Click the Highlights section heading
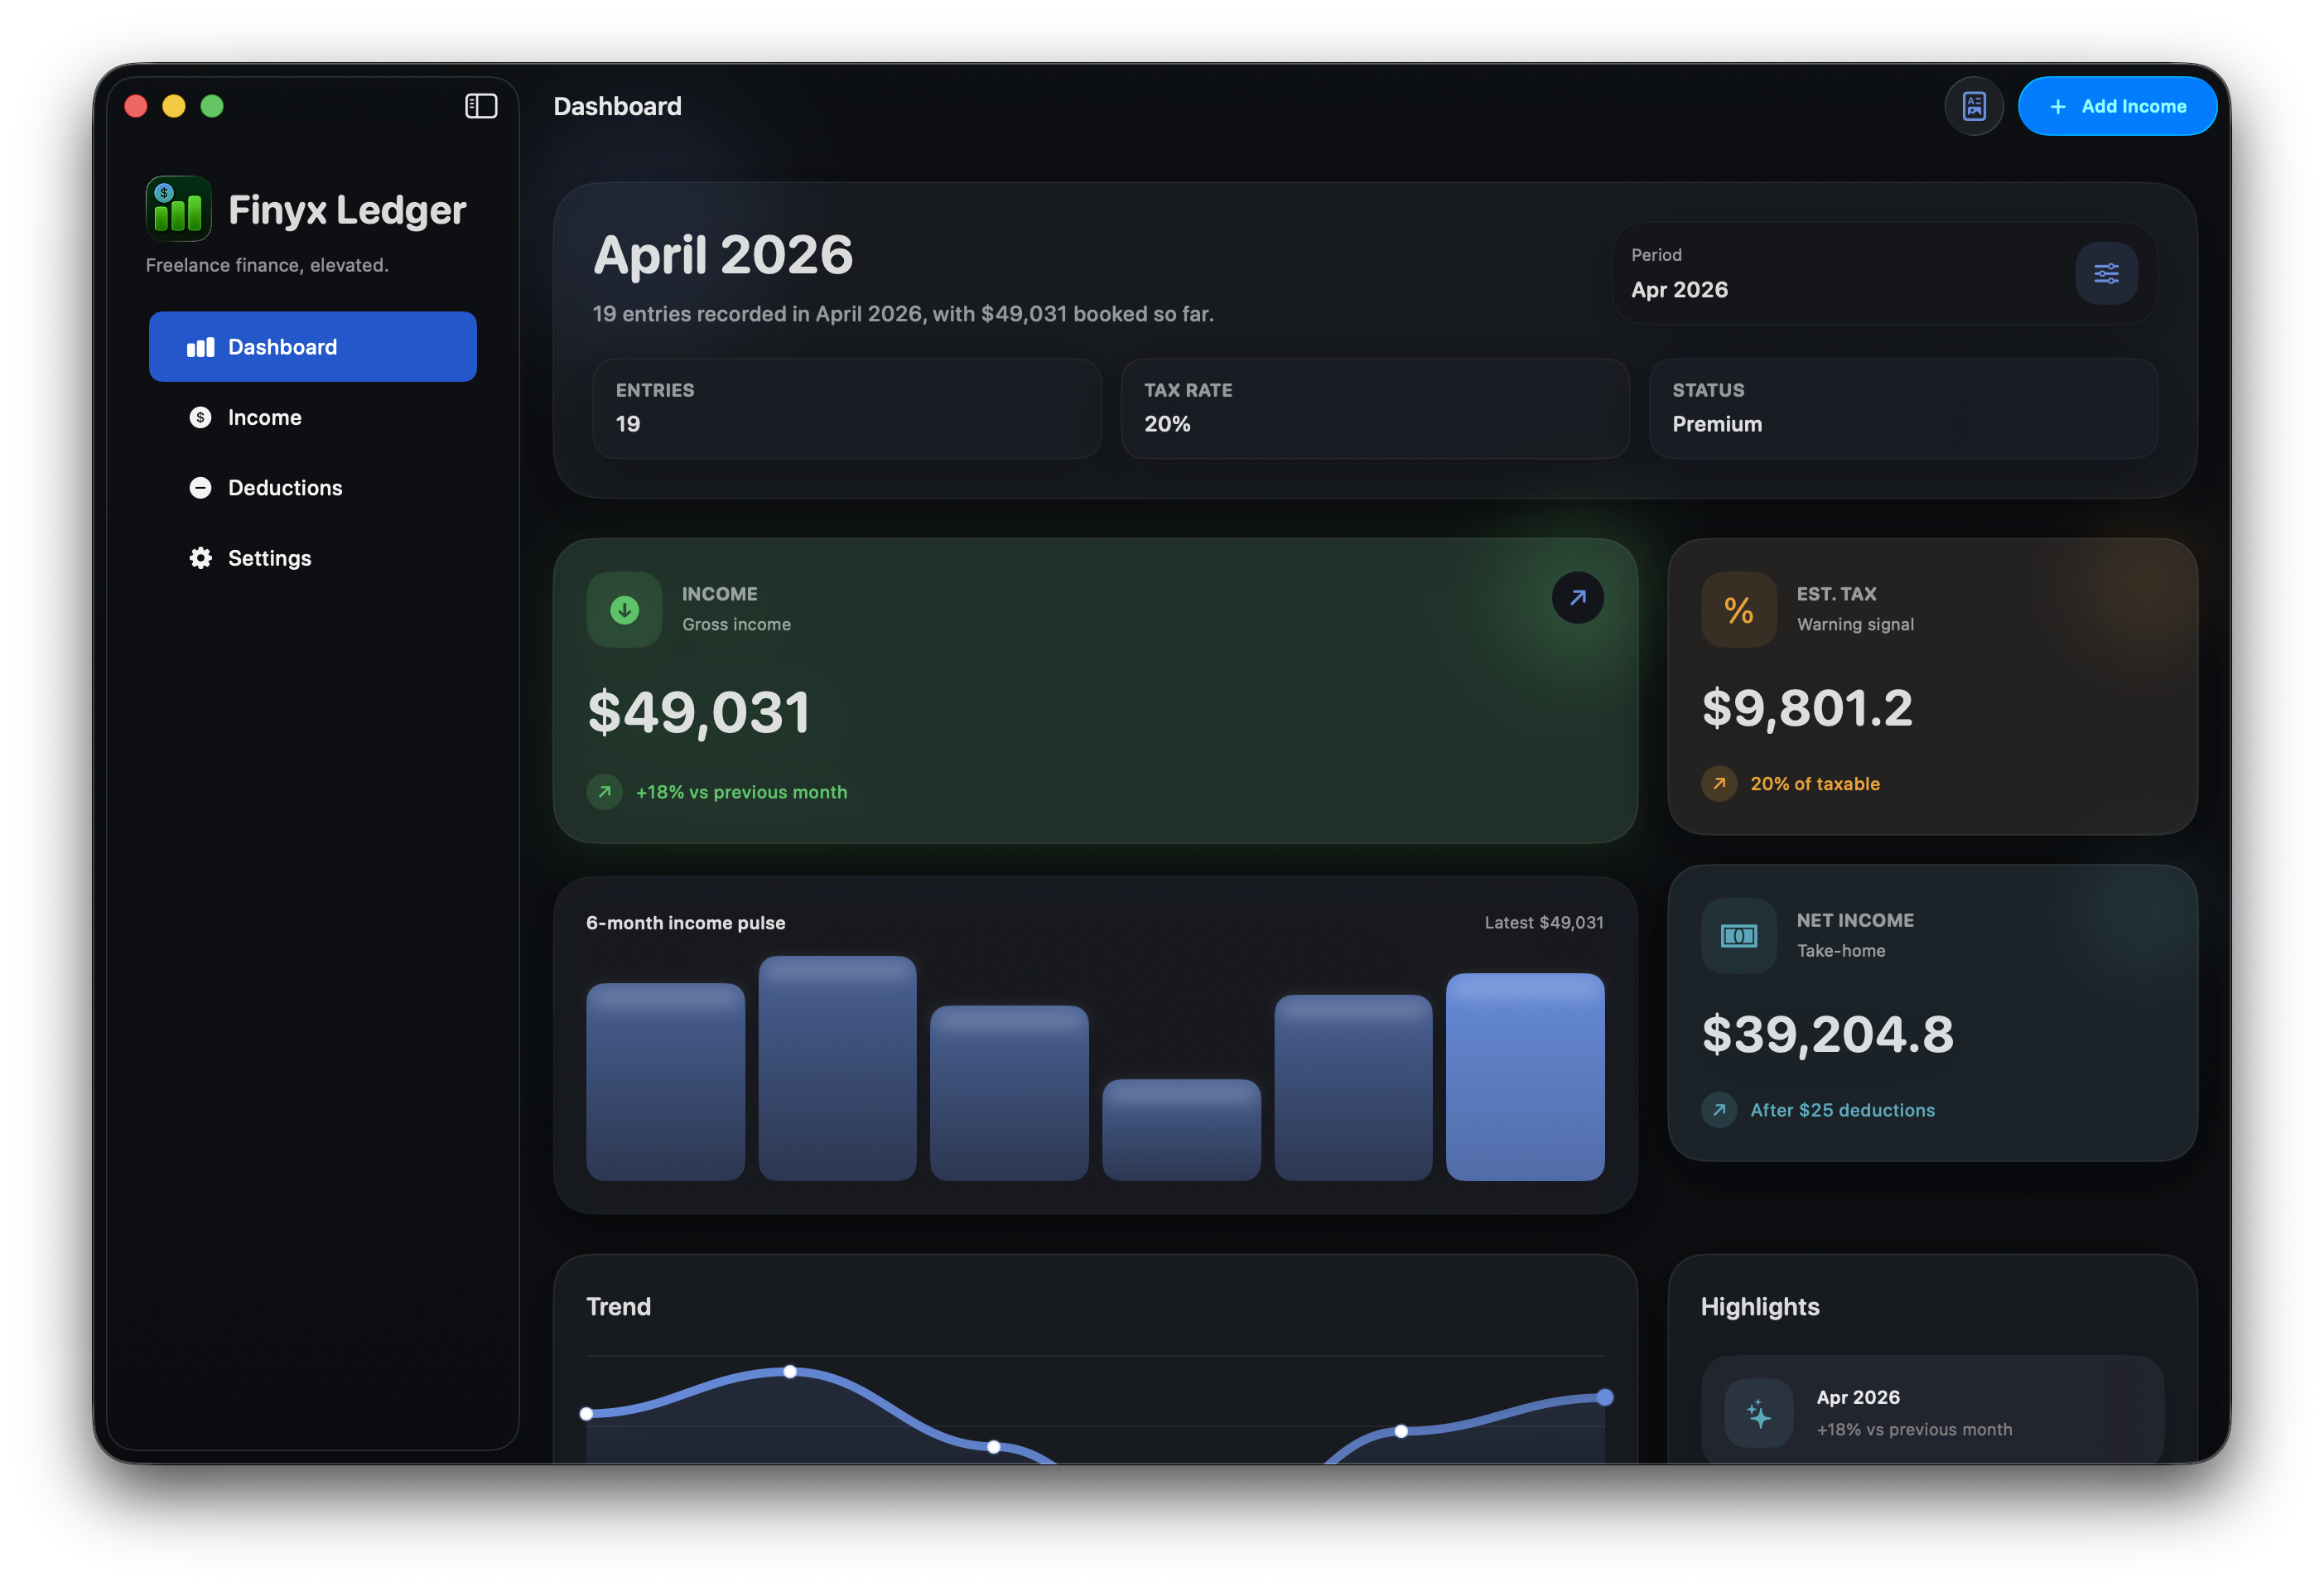Viewport: 2324px width, 1587px height. [1759, 1307]
